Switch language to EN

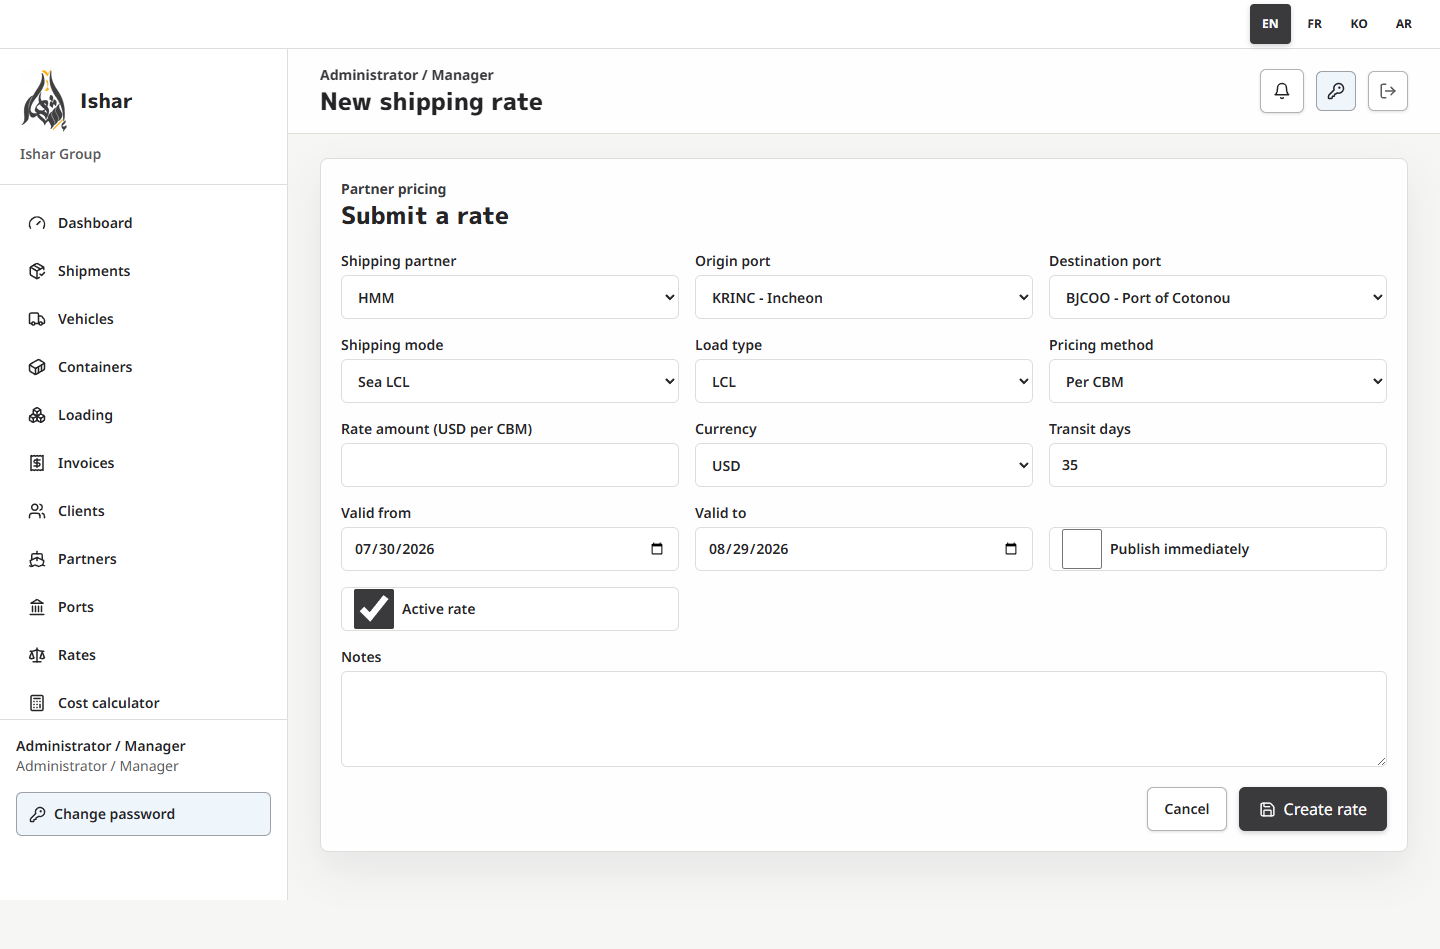pyautogui.click(x=1270, y=24)
